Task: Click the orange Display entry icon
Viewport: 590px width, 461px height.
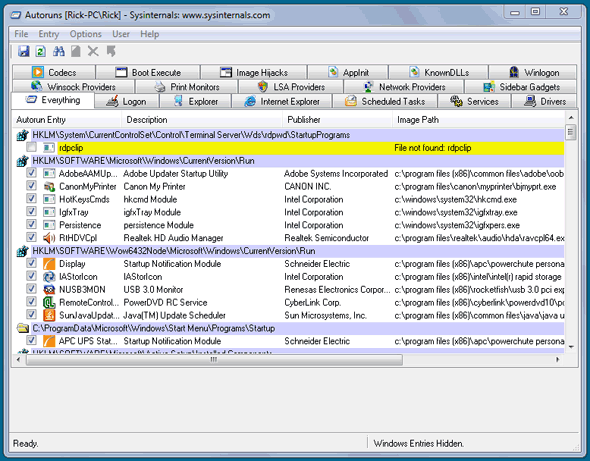Action: point(49,264)
